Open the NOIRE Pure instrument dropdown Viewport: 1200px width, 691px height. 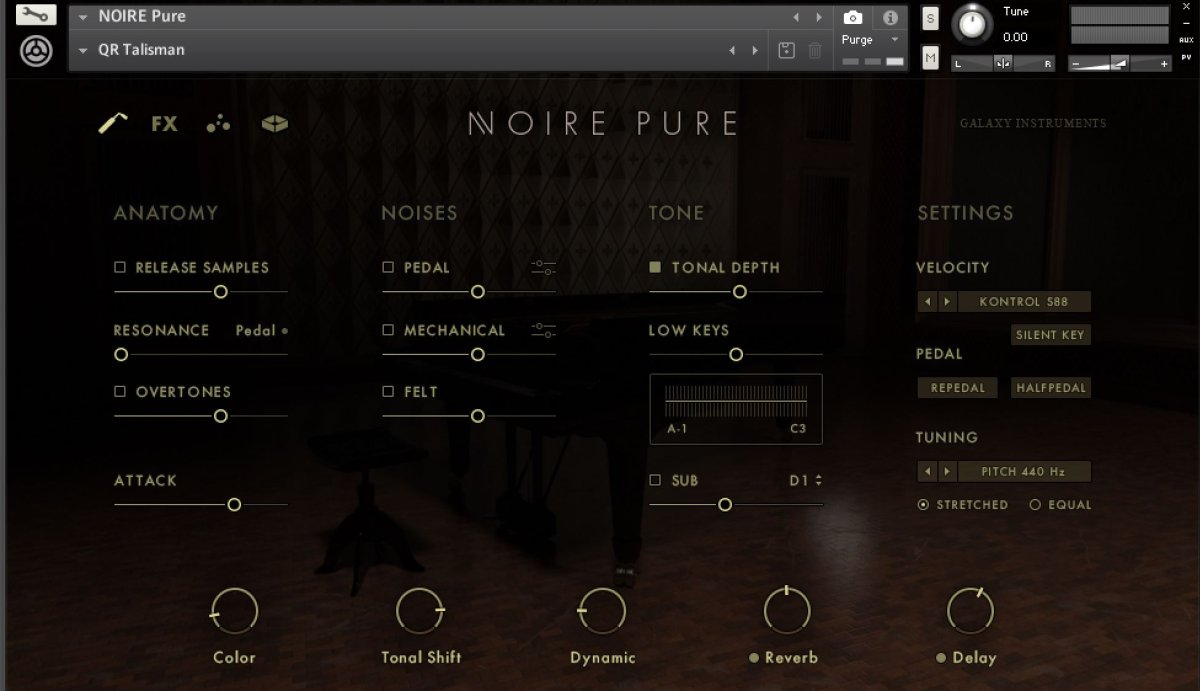point(83,18)
